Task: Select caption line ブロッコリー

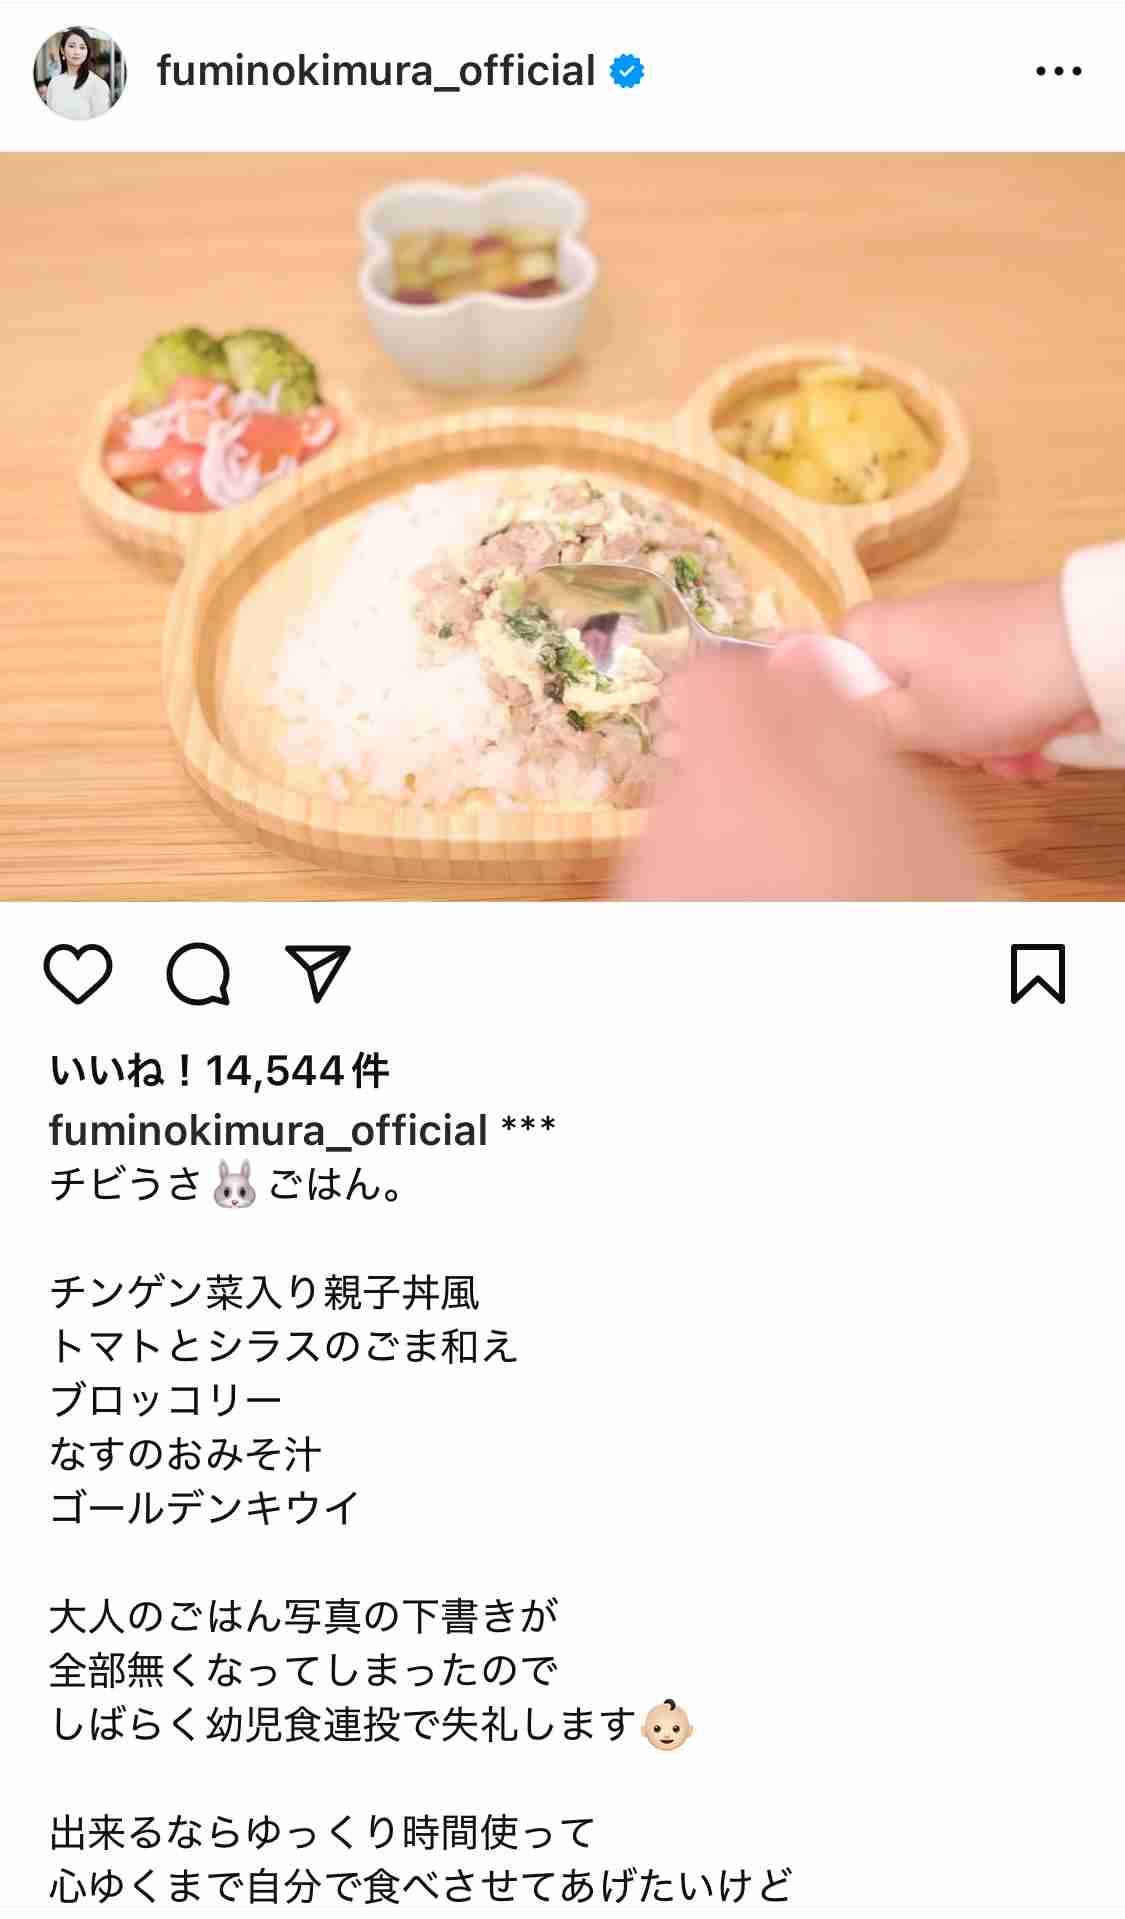Action: (166, 1401)
